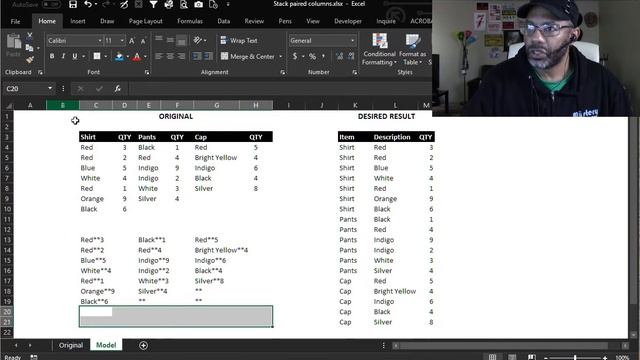The image size is (640, 360).
Task: Open the Calibri font name dropdown
Action: click(99, 41)
